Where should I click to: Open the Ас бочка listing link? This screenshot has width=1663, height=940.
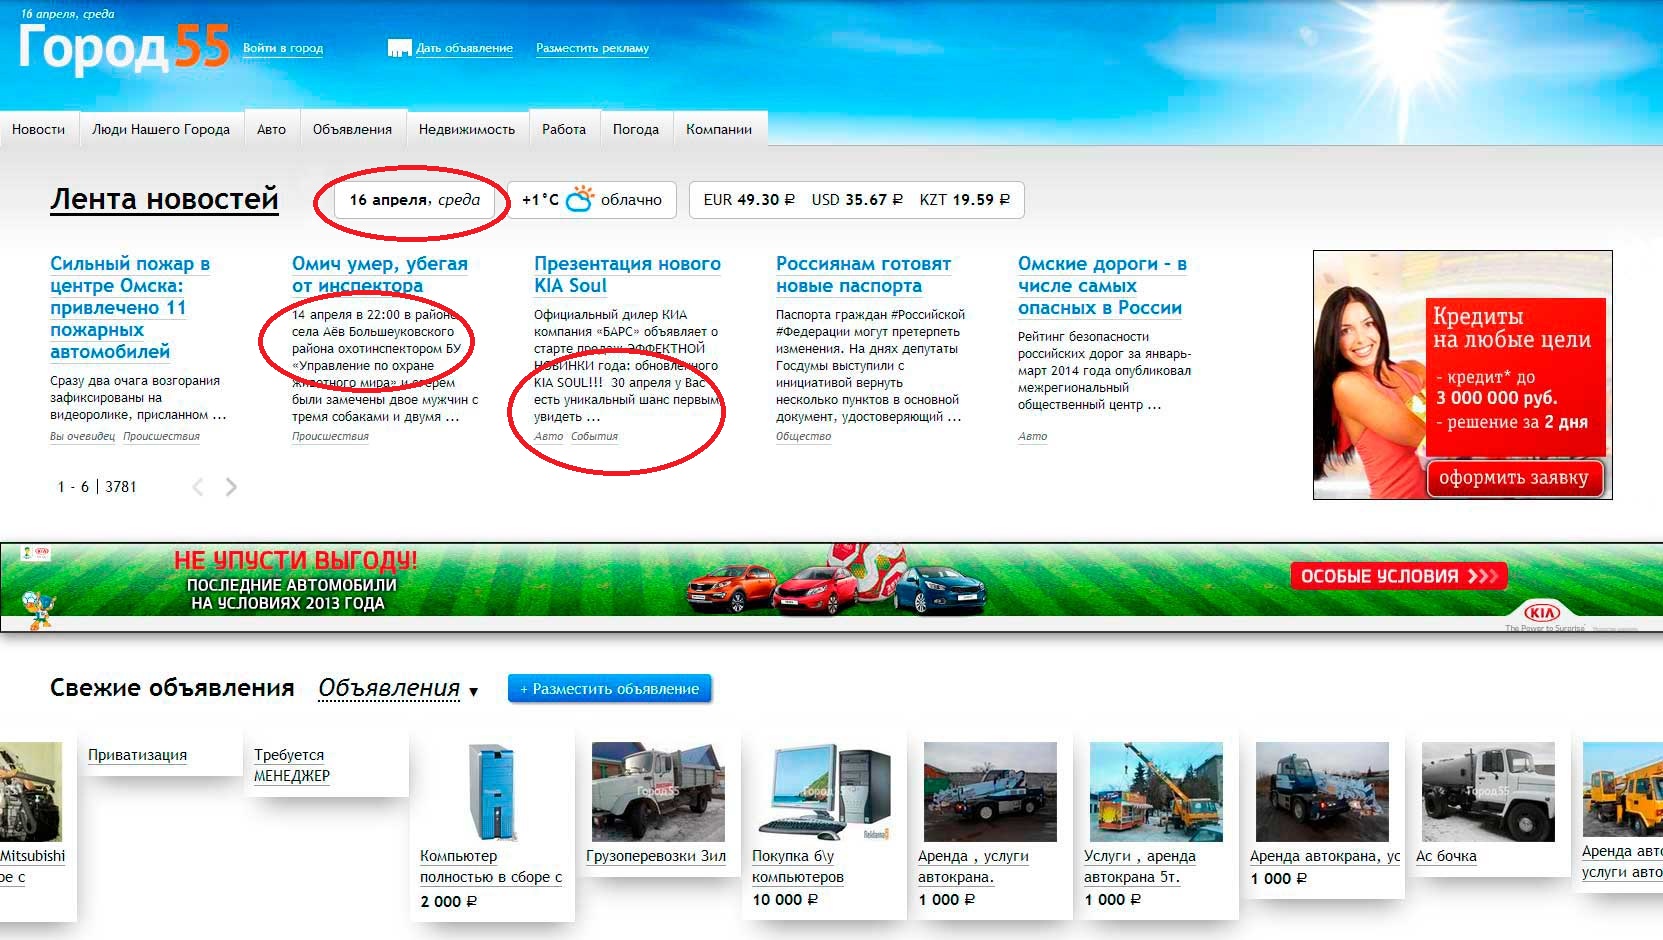pyautogui.click(x=1446, y=856)
